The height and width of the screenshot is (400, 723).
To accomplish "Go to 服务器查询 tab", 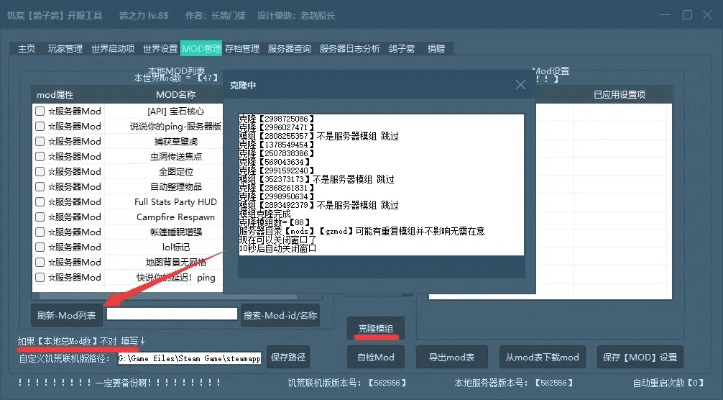I will (290, 48).
